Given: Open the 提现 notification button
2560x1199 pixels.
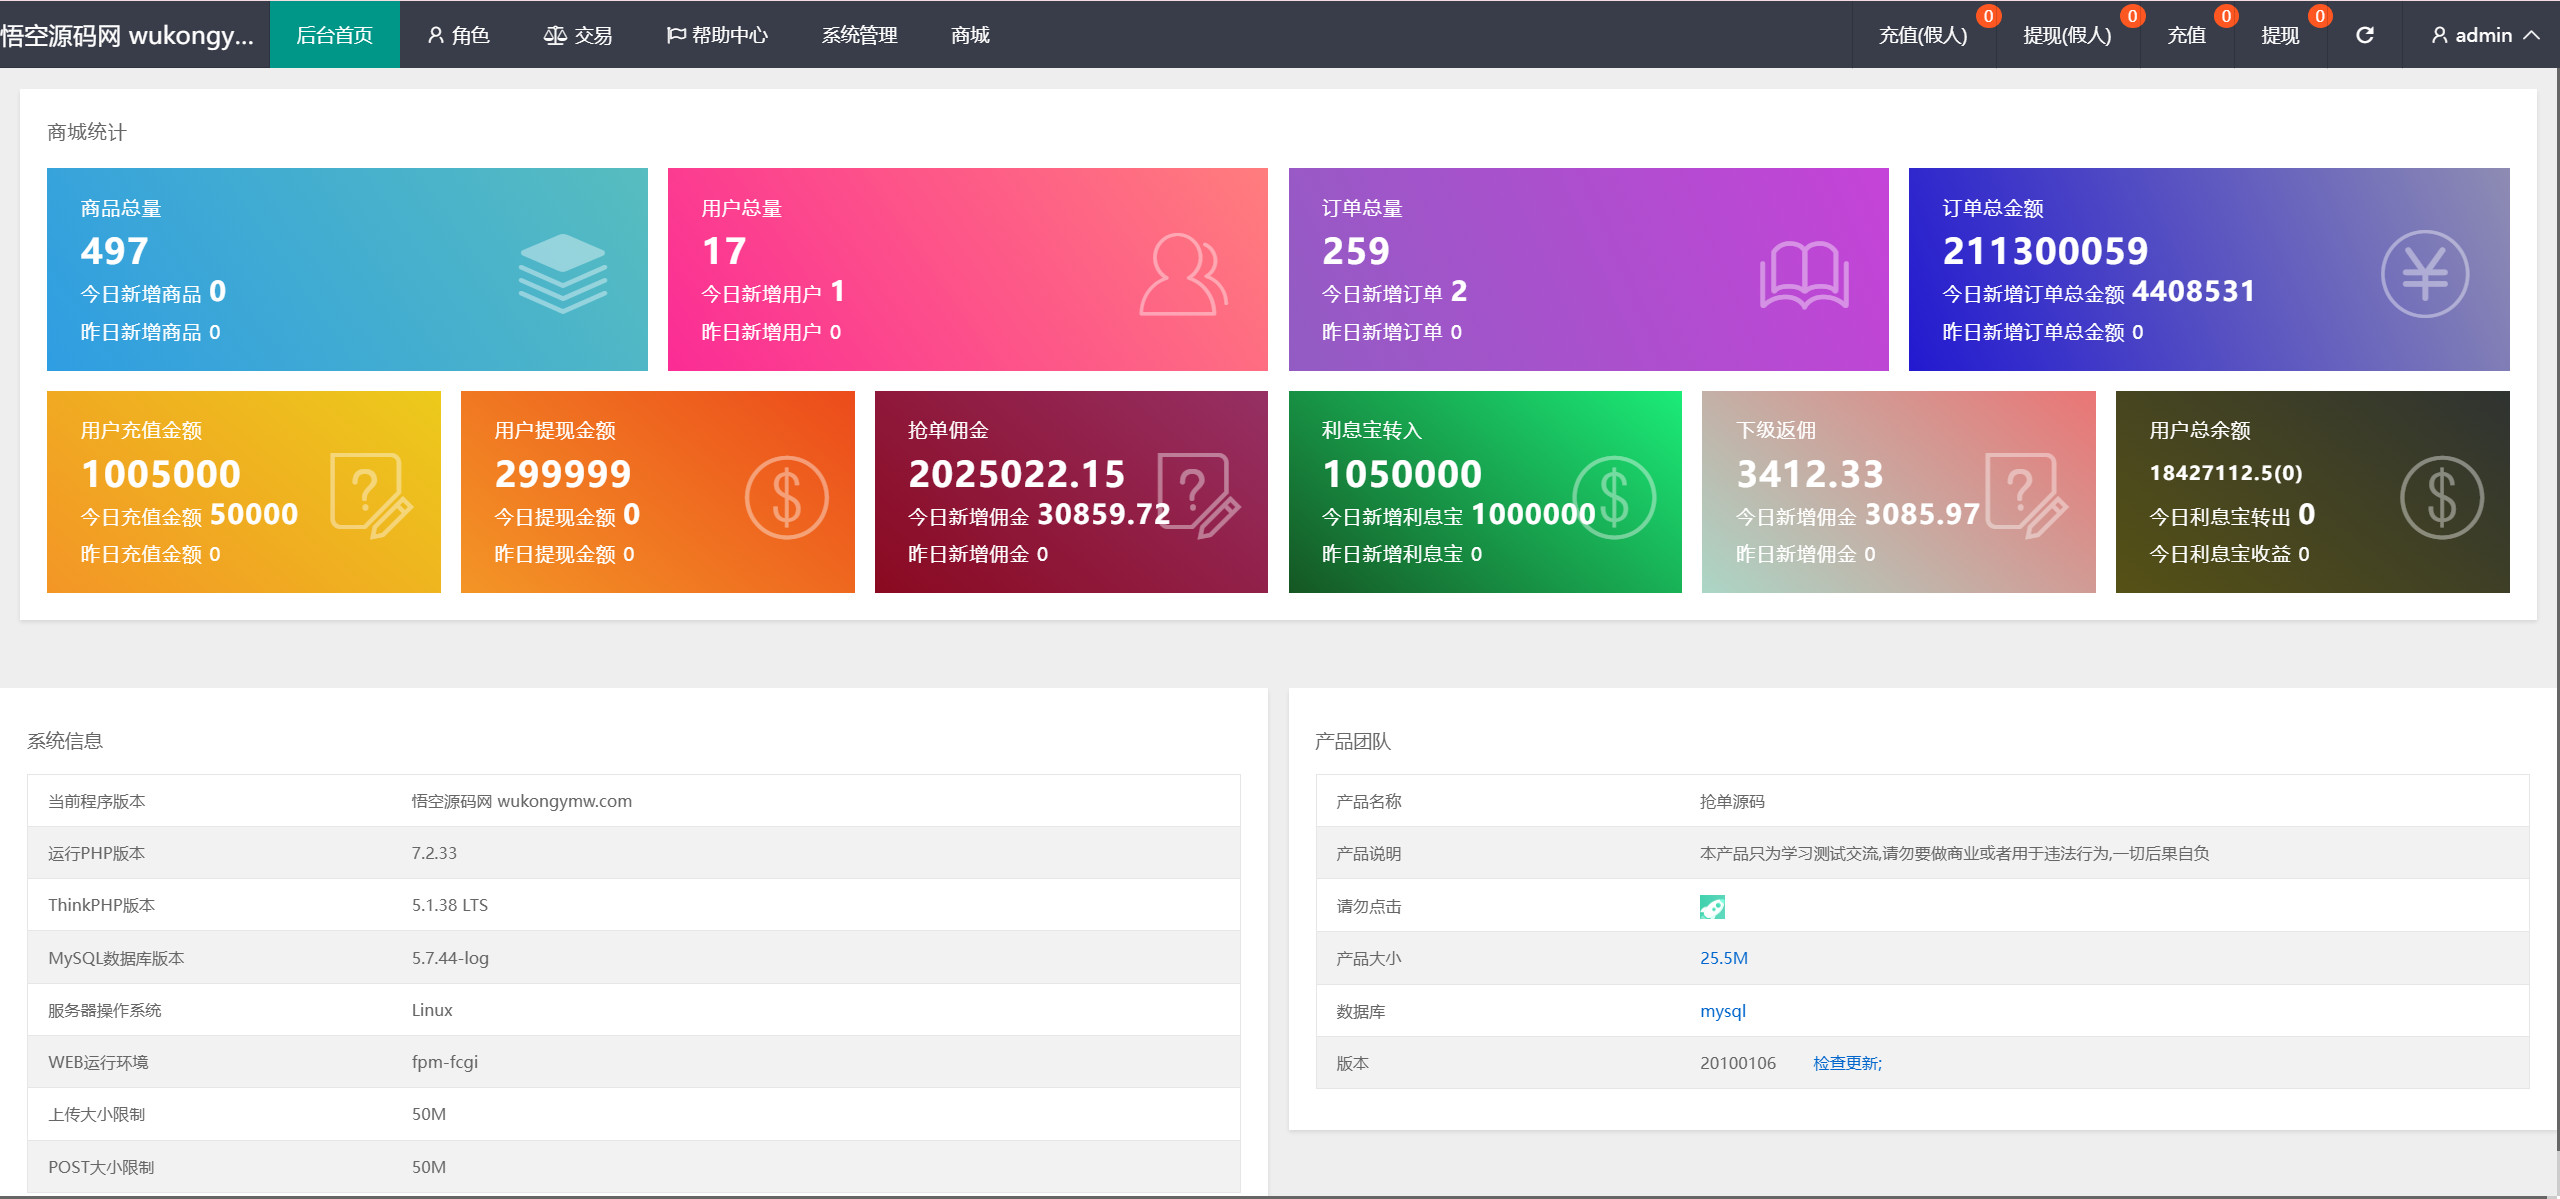Looking at the screenshot, I should 2280,35.
